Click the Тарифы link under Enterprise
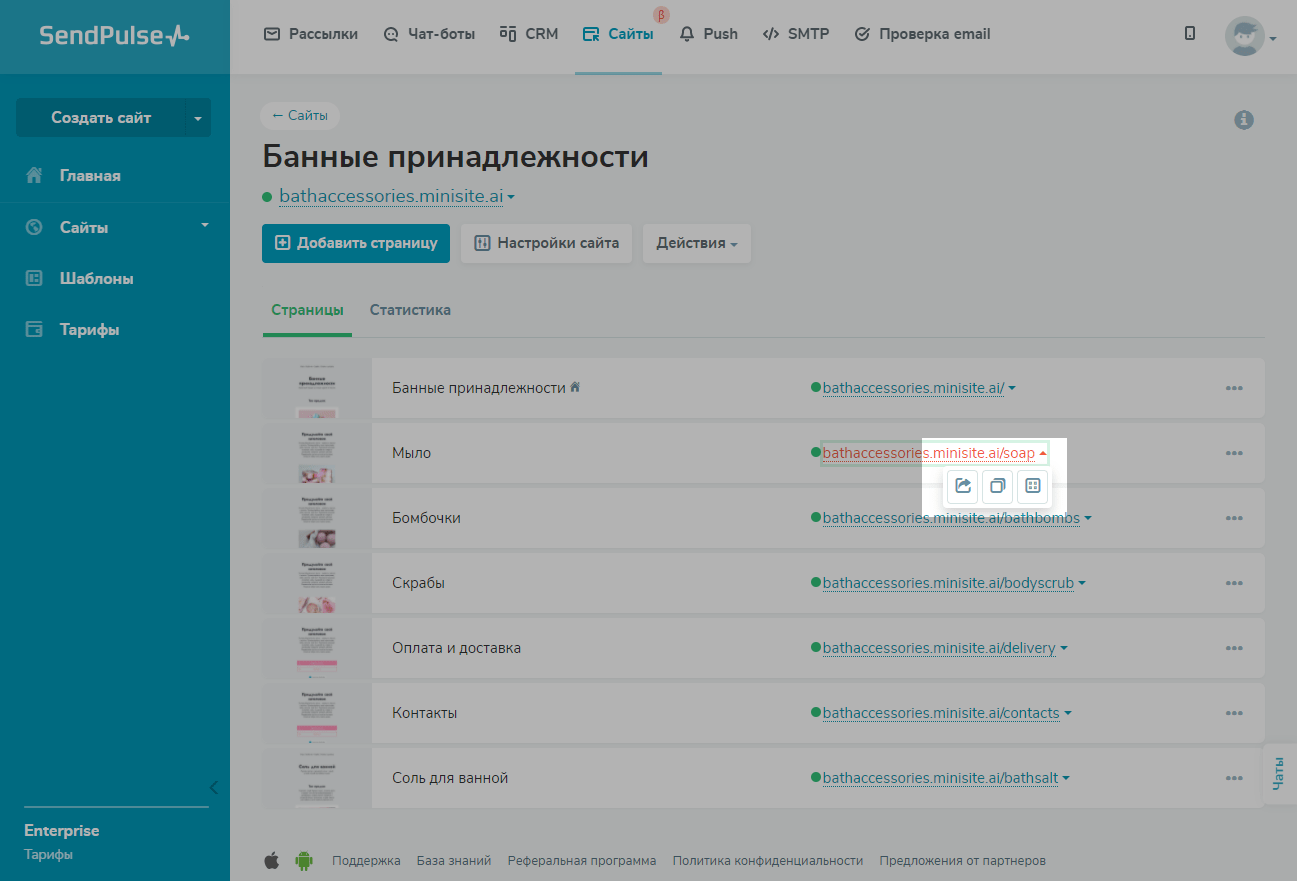Screen dimensions: 1297x881 tap(48, 855)
